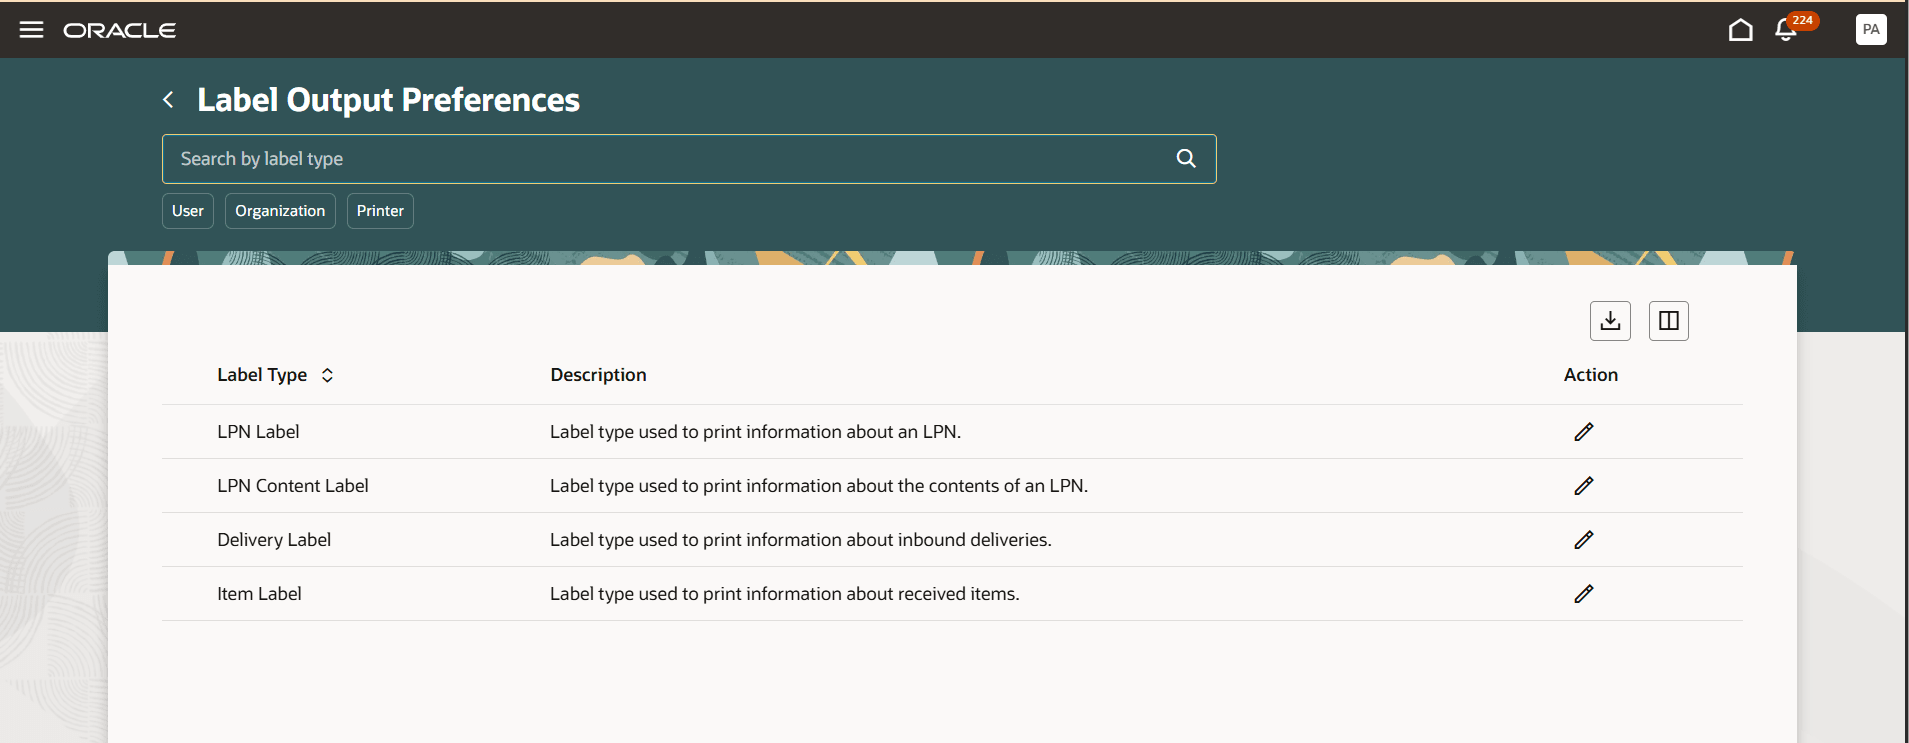Click the 224 notification count badge
The width and height of the screenshot is (1909, 743).
click(x=1803, y=21)
